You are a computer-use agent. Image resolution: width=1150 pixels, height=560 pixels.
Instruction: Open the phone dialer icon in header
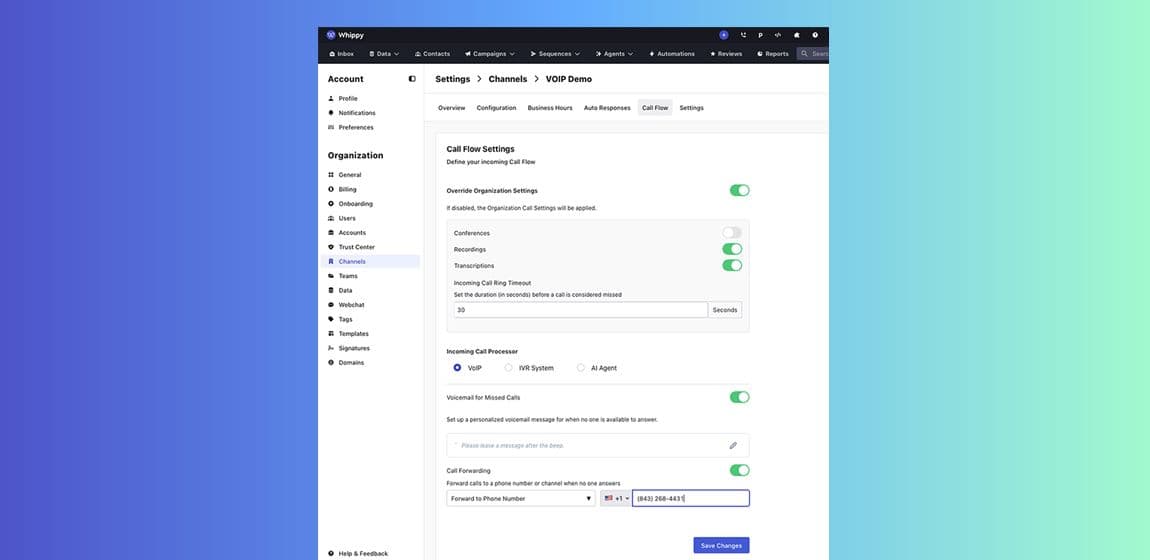pyautogui.click(x=743, y=35)
